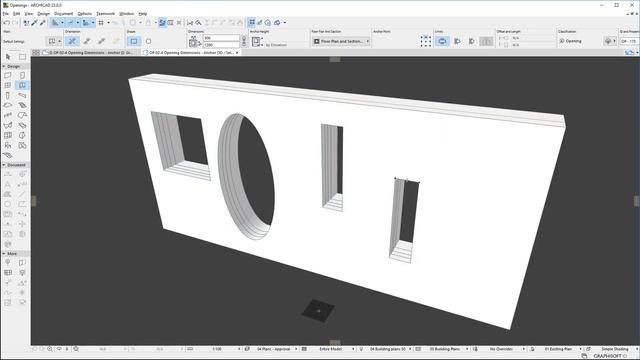Open the Document menu

coord(63,13)
